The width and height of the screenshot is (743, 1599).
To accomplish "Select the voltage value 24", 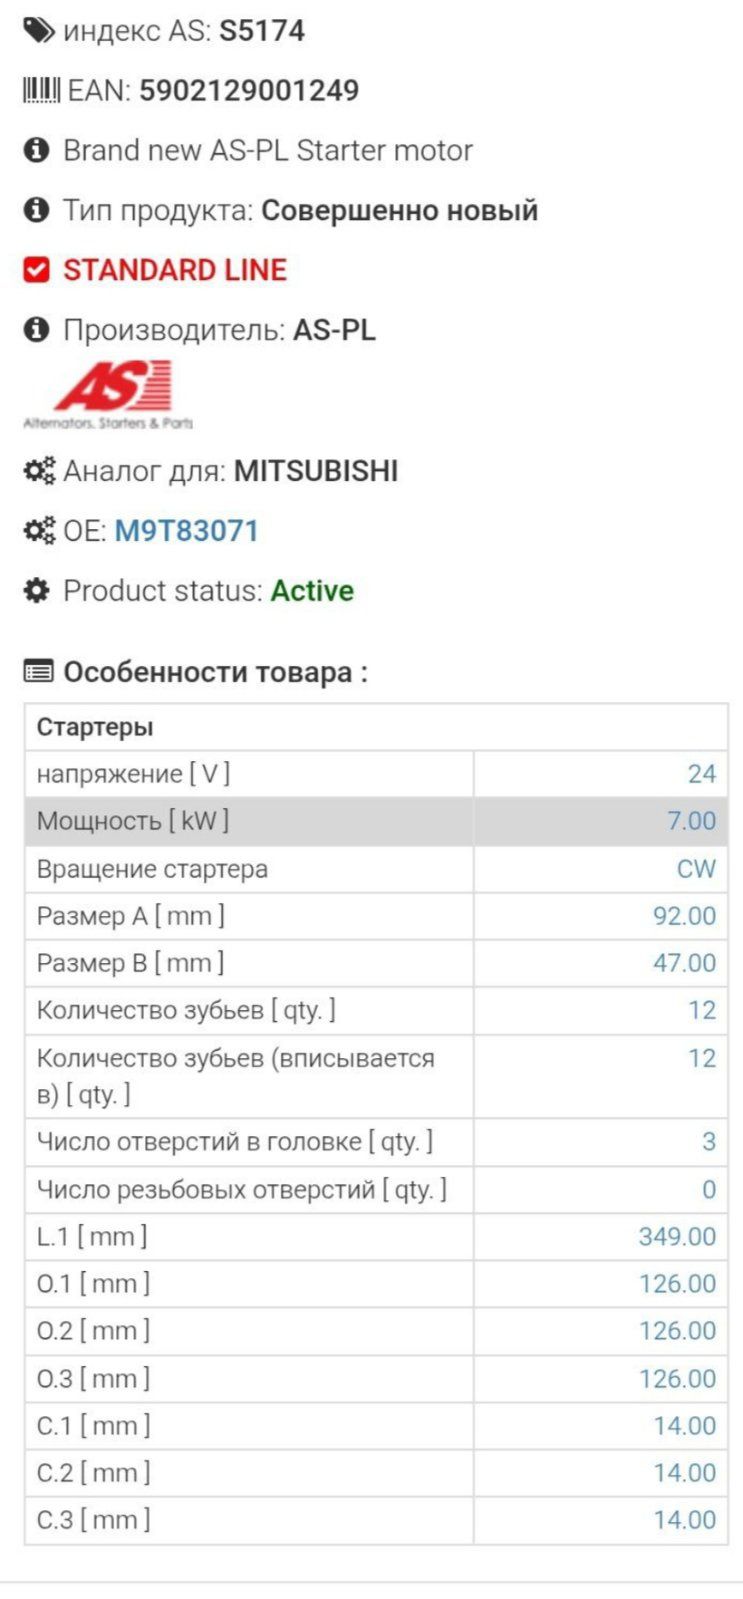I will tap(702, 774).
